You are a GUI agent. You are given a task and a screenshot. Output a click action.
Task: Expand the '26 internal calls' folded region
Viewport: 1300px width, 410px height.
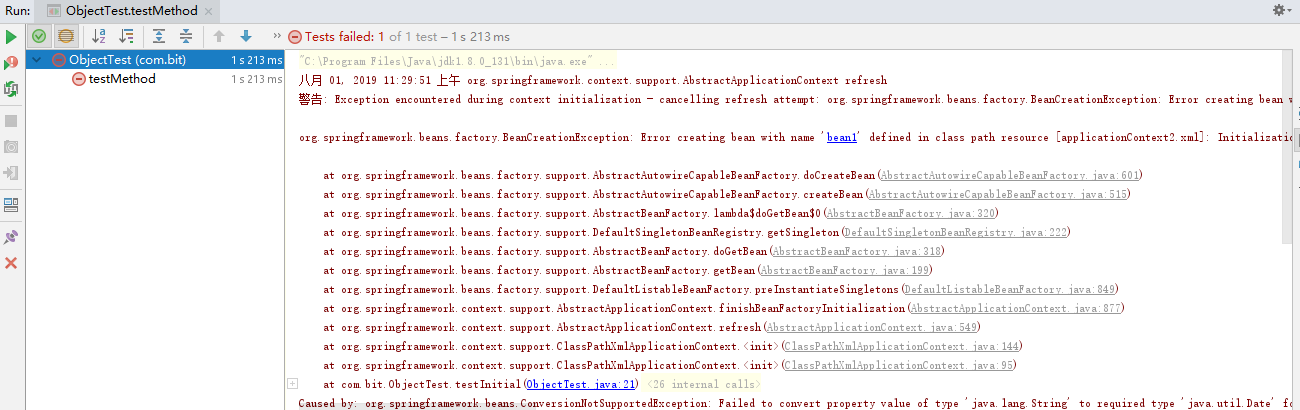(703, 384)
